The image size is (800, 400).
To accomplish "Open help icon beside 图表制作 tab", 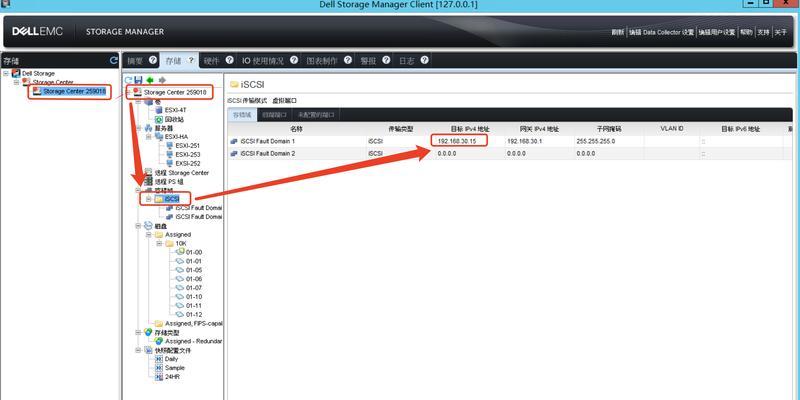I will point(348,60).
